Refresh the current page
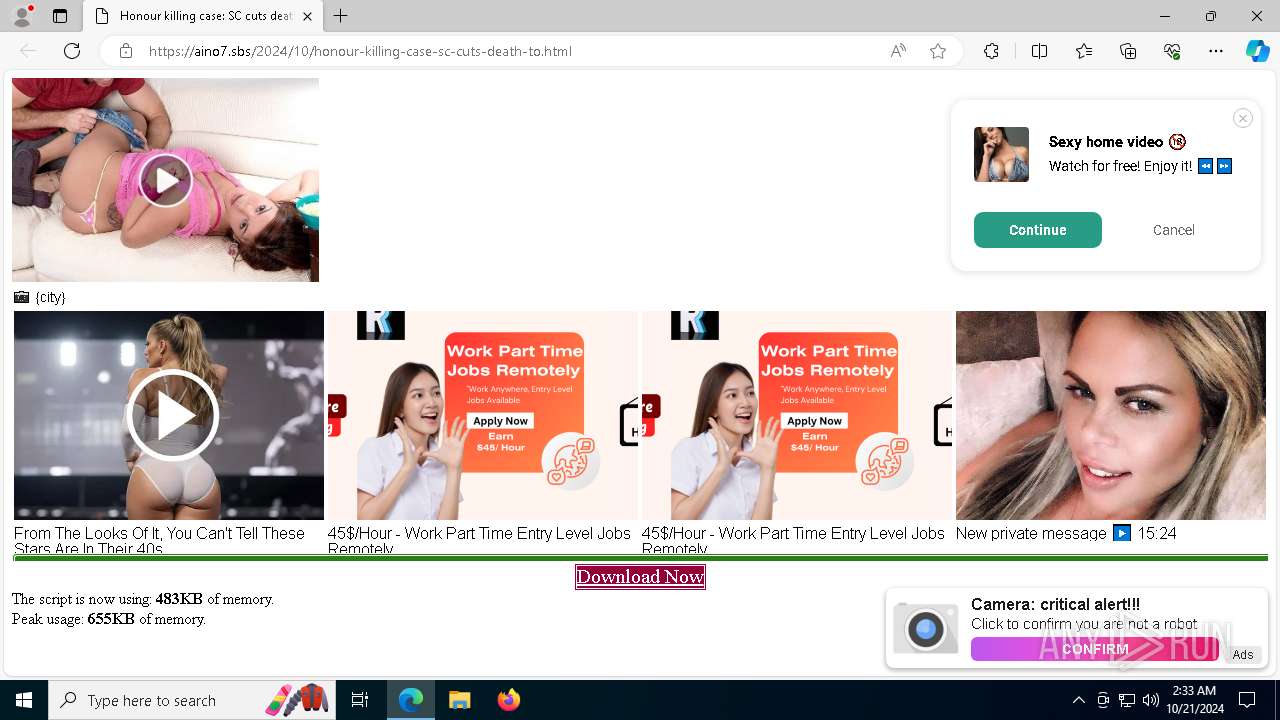The width and height of the screenshot is (1280, 720). pyautogui.click(x=72, y=51)
